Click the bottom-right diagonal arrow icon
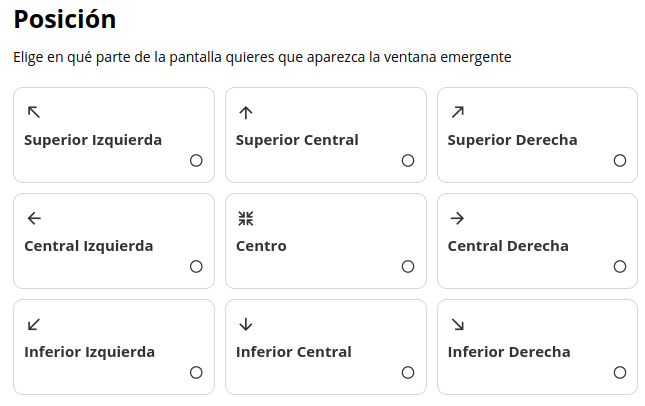Screen dimensions: 645x406 click(458, 324)
